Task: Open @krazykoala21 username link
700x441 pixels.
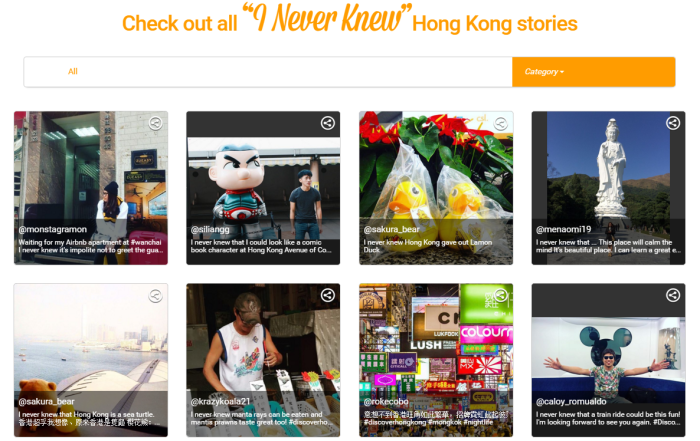Action: [221, 402]
